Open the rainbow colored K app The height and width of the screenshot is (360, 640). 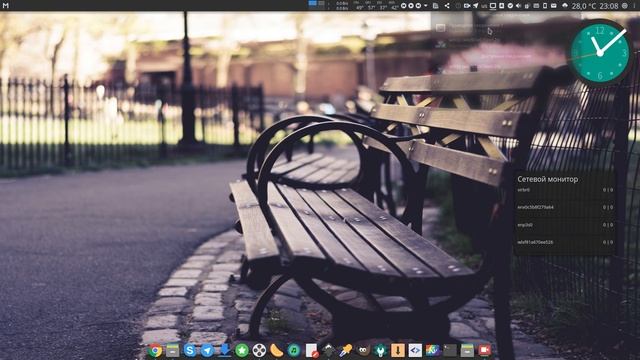tap(433, 351)
